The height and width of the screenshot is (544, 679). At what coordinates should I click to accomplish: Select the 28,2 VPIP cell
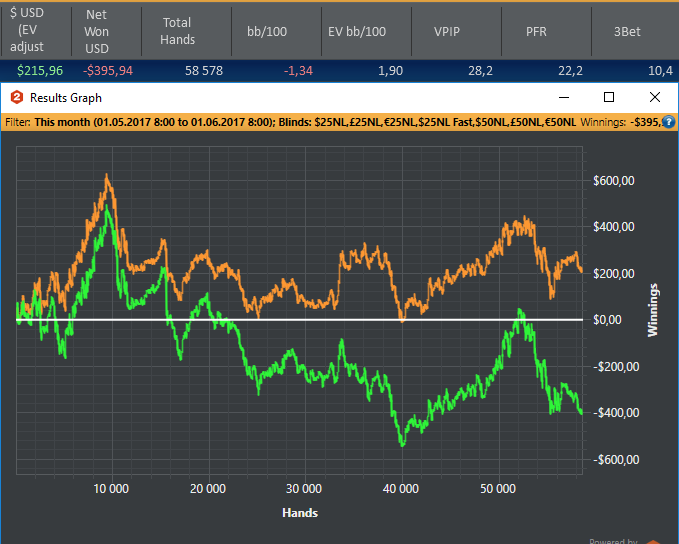480,71
